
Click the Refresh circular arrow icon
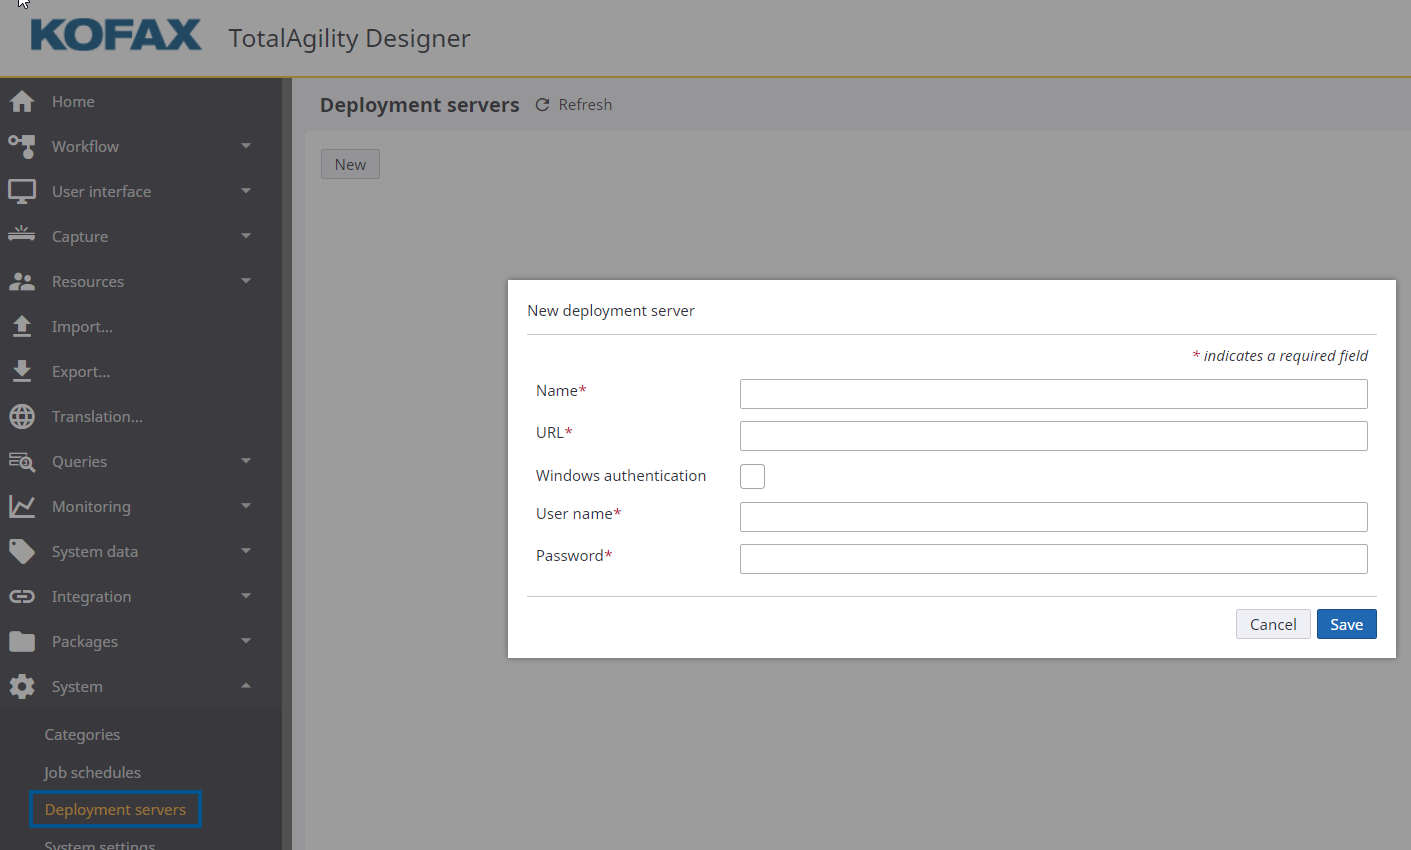pos(542,105)
